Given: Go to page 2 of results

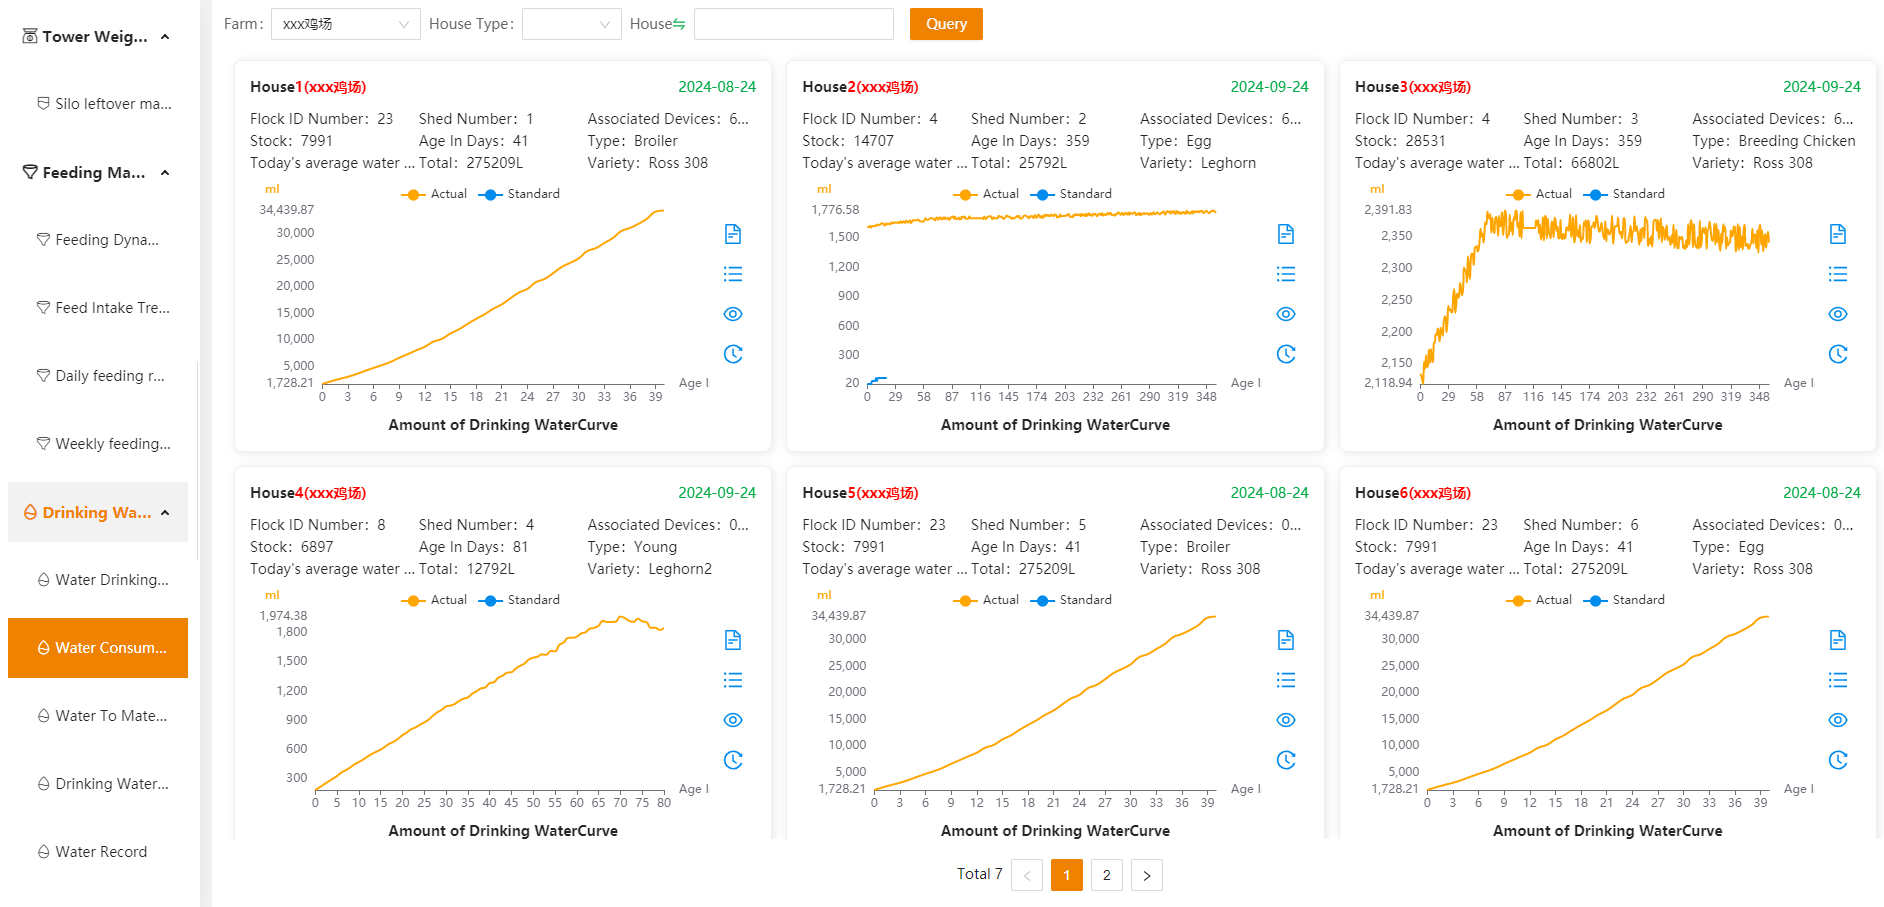Looking at the screenshot, I should point(1107,875).
